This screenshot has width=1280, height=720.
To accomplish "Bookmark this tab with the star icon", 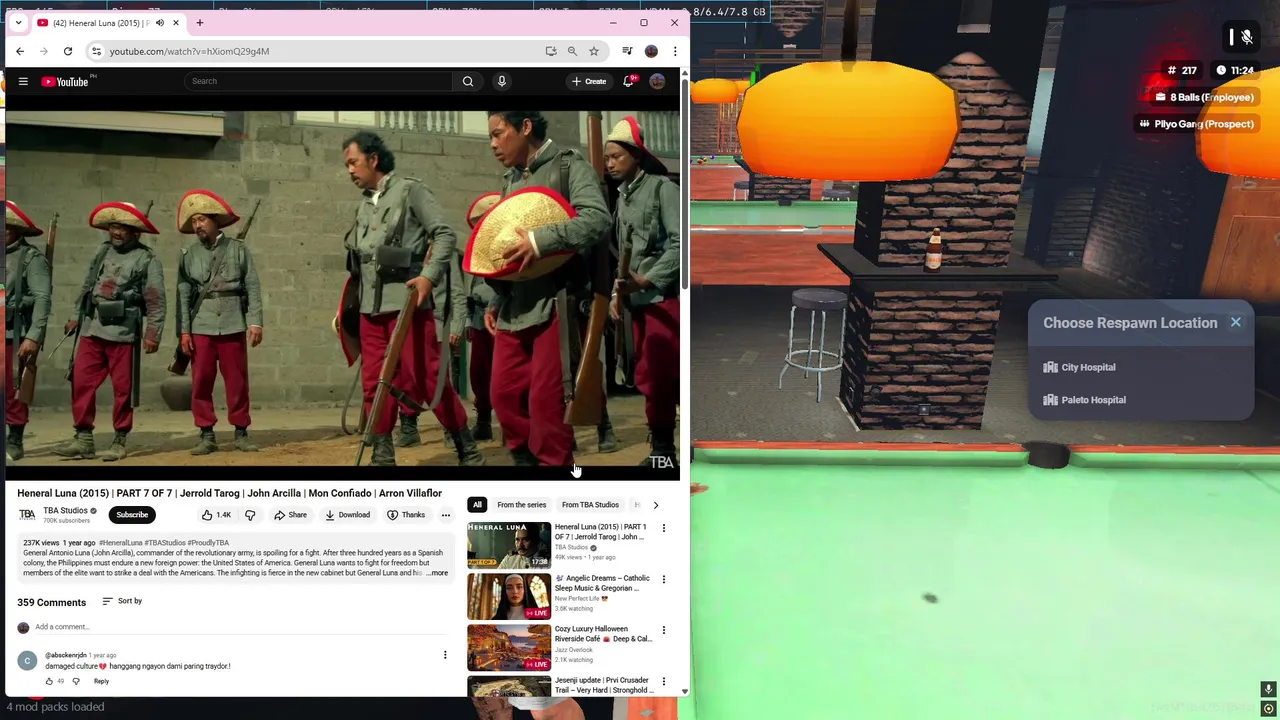I will (x=594, y=51).
